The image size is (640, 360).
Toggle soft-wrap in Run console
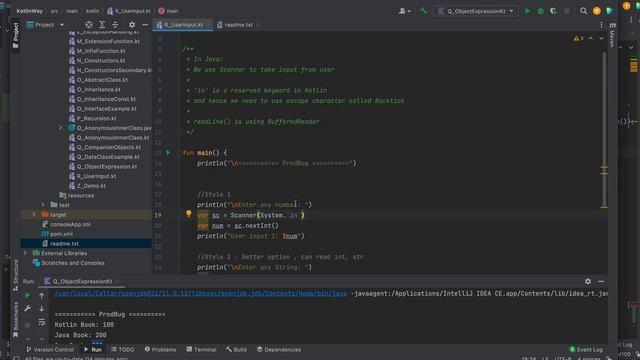point(42,322)
